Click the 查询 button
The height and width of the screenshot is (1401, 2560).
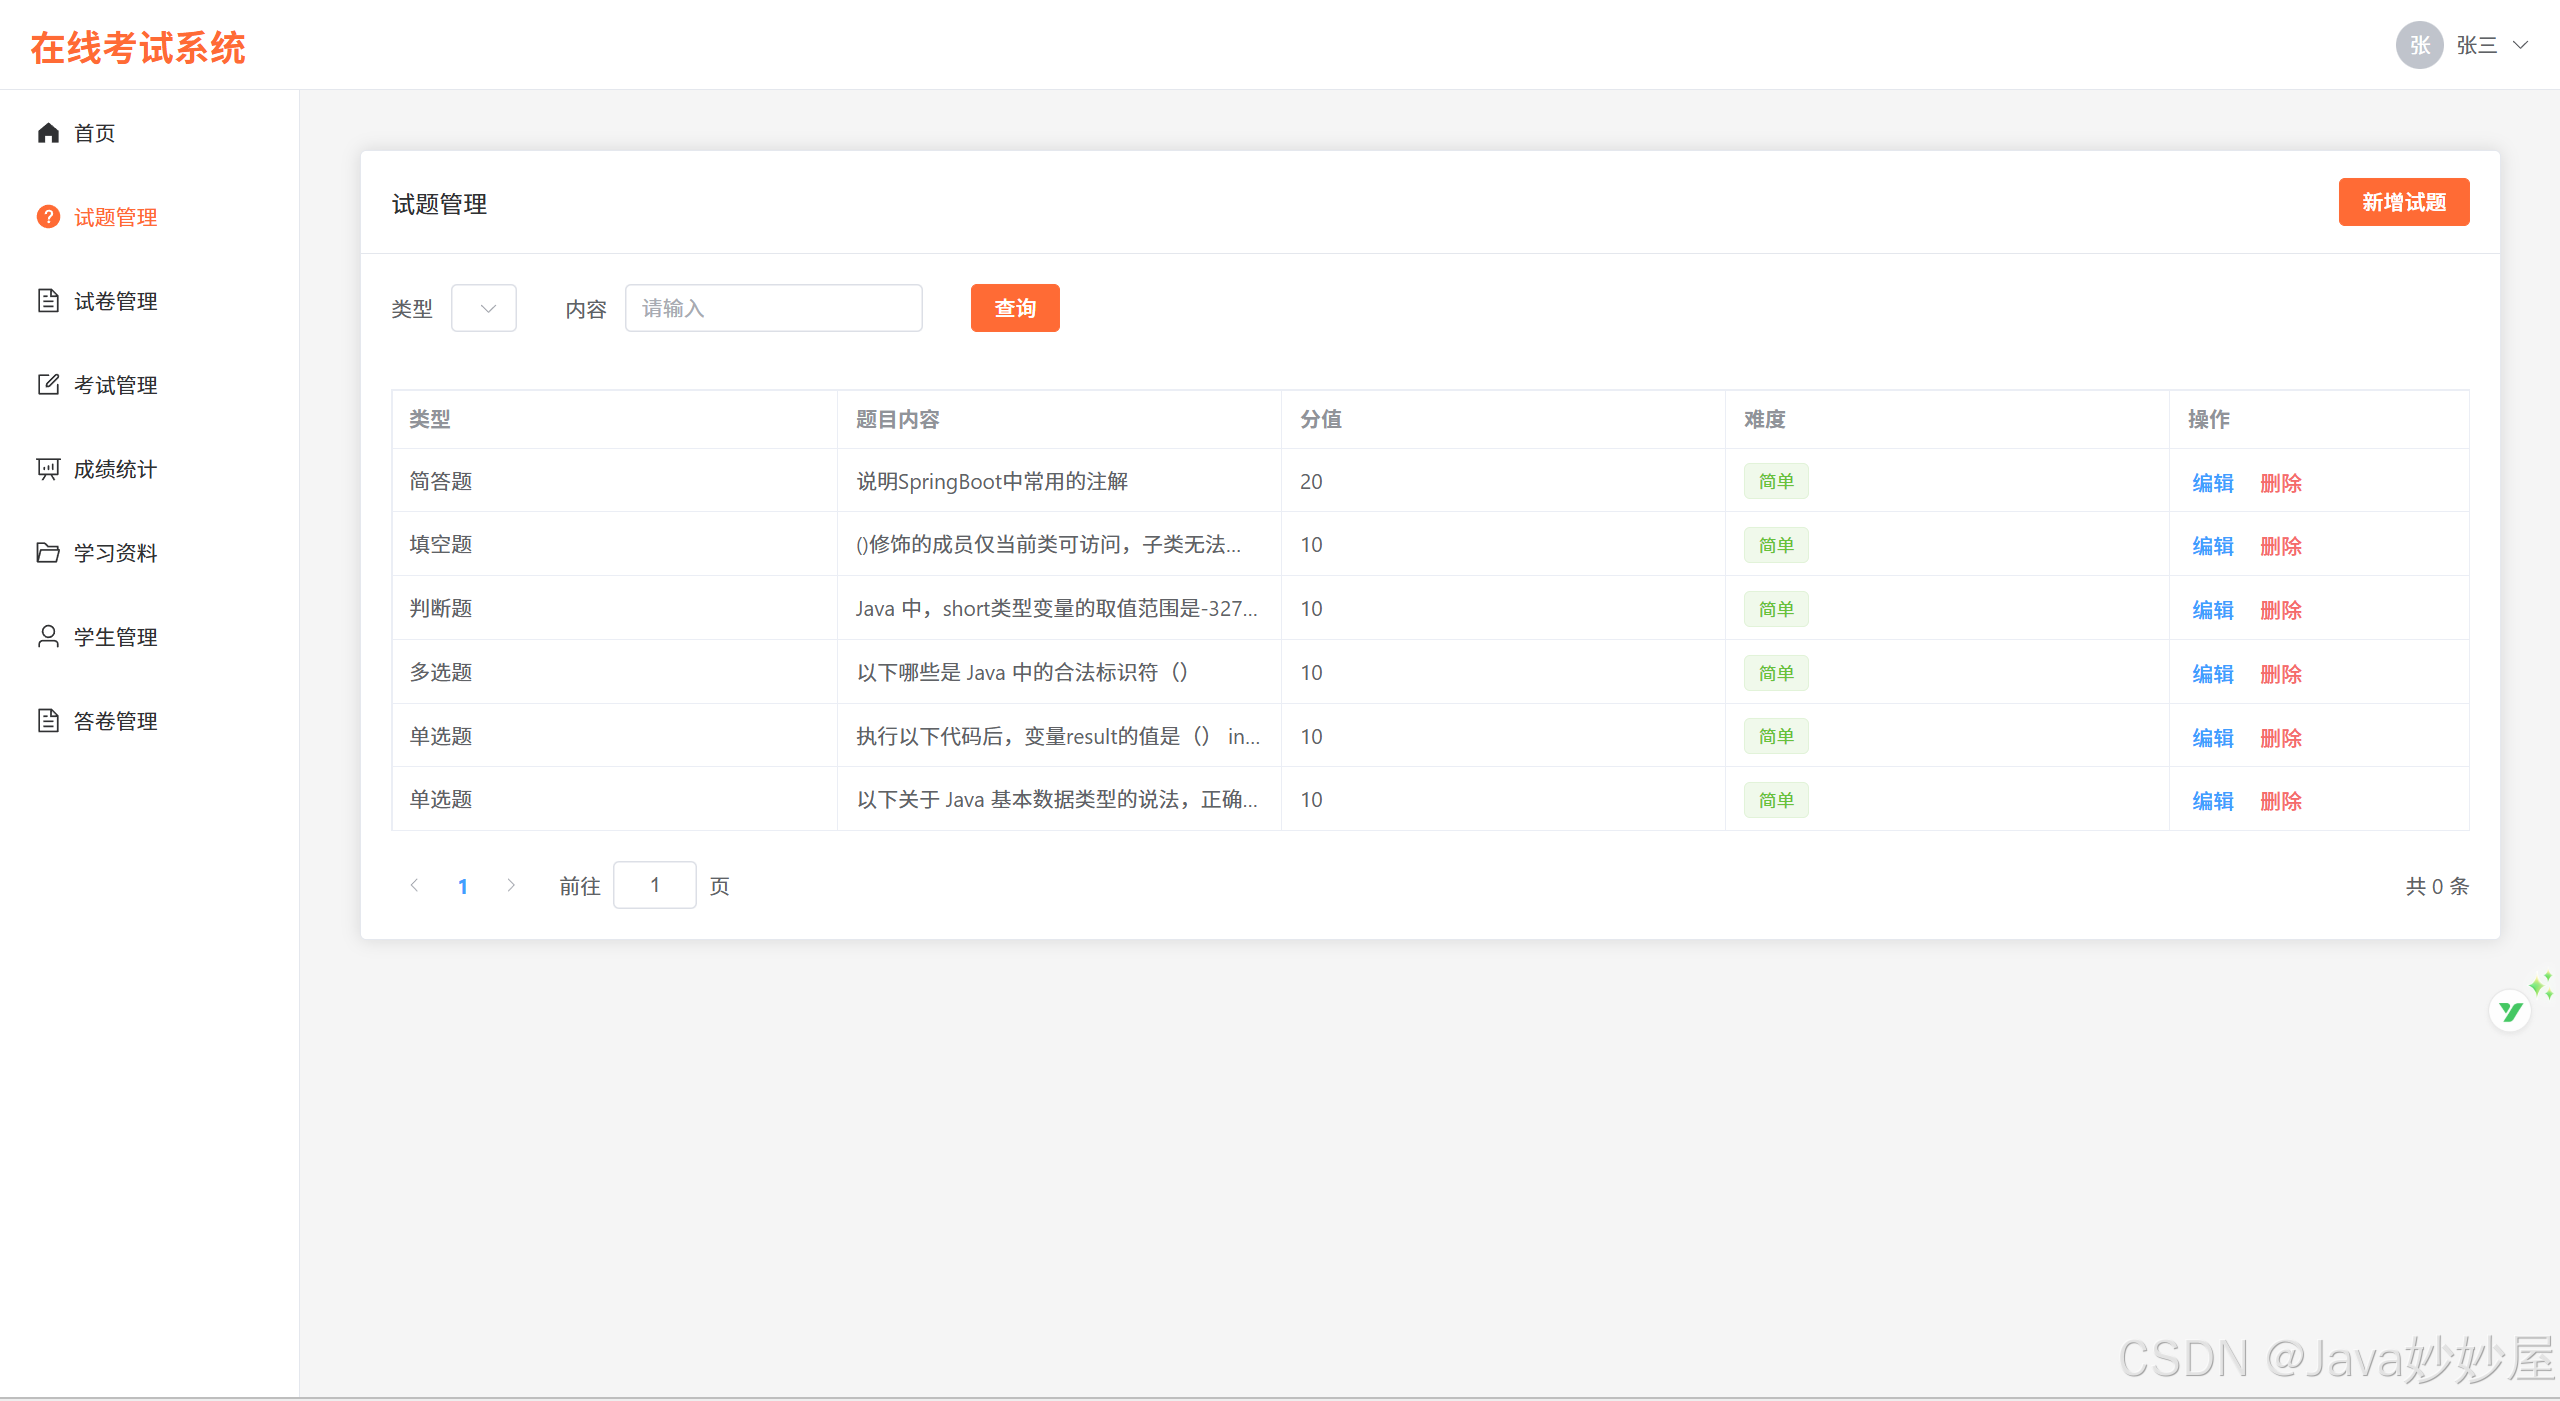pos(1014,308)
